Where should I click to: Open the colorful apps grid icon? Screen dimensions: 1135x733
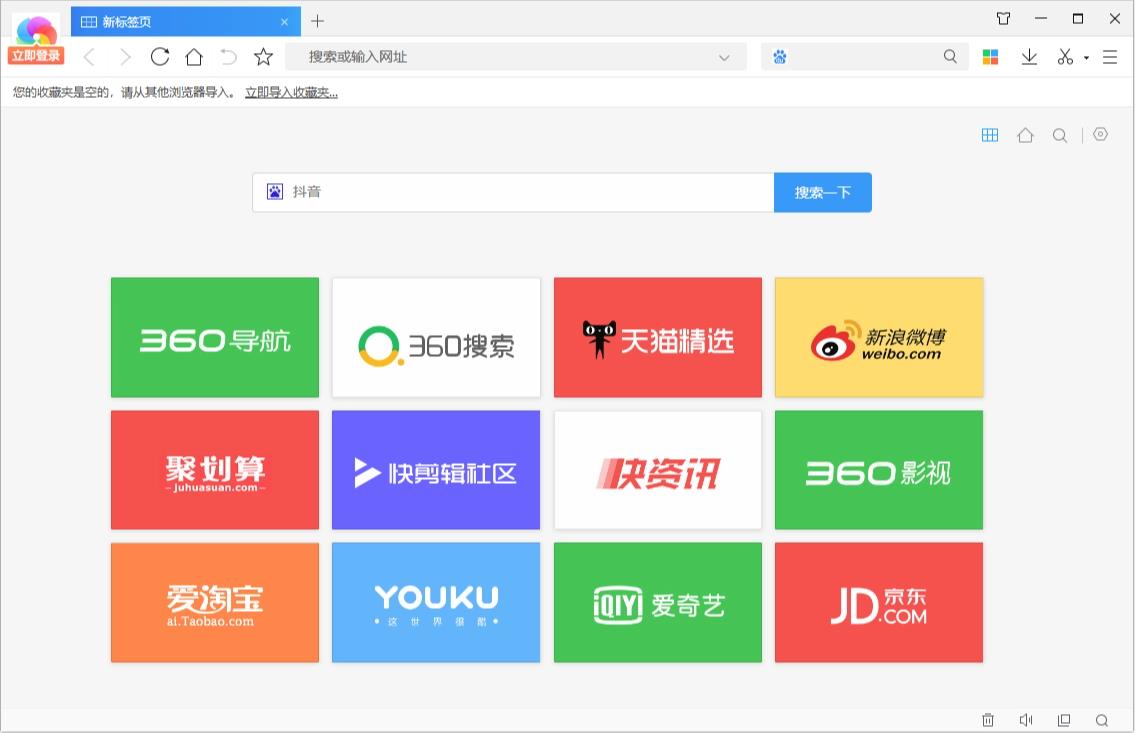(x=990, y=57)
